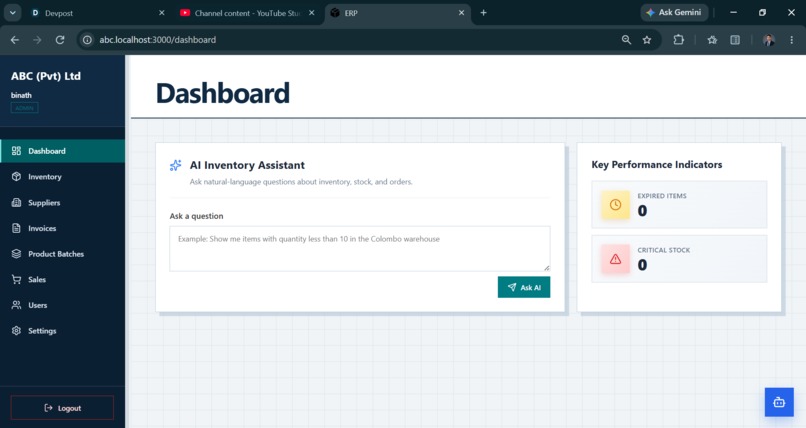
Task: Click the Sales cart icon
Action: click(16, 280)
